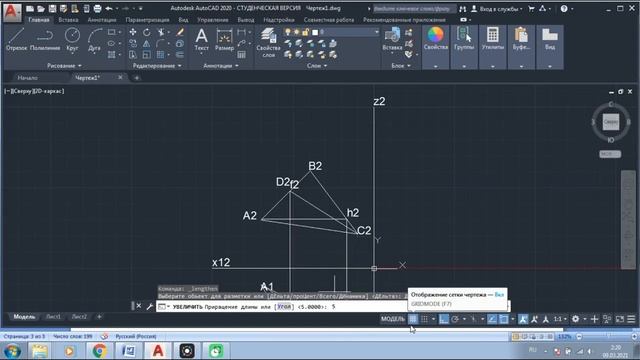Open the Вставка ribbon tab
The width and height of the screenshot is (640, 360).
coord(68,20)
